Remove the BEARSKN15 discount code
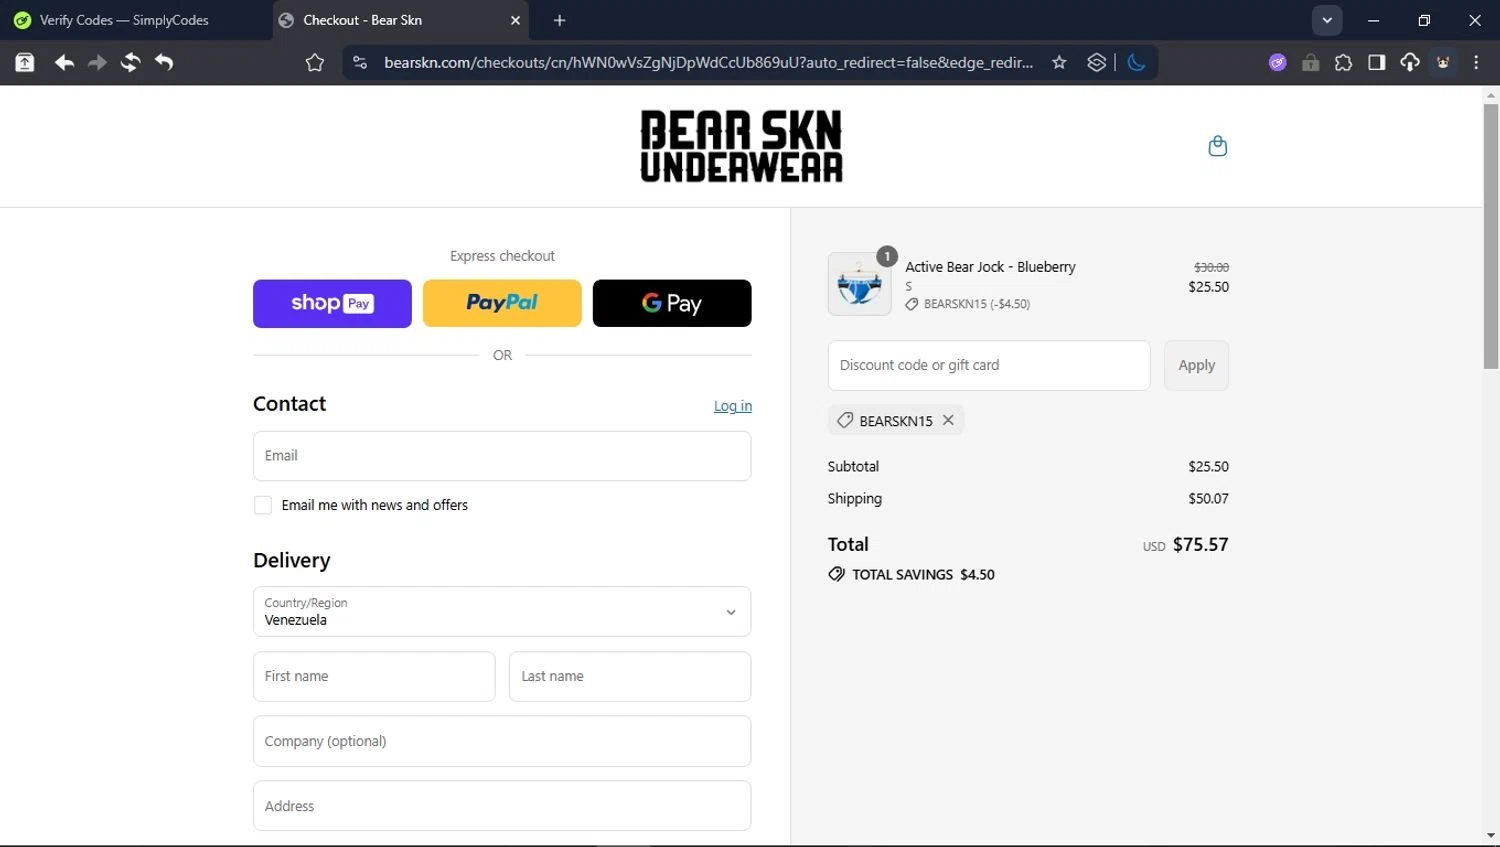The image size is (1500, 847). click(x=948, y=420)
